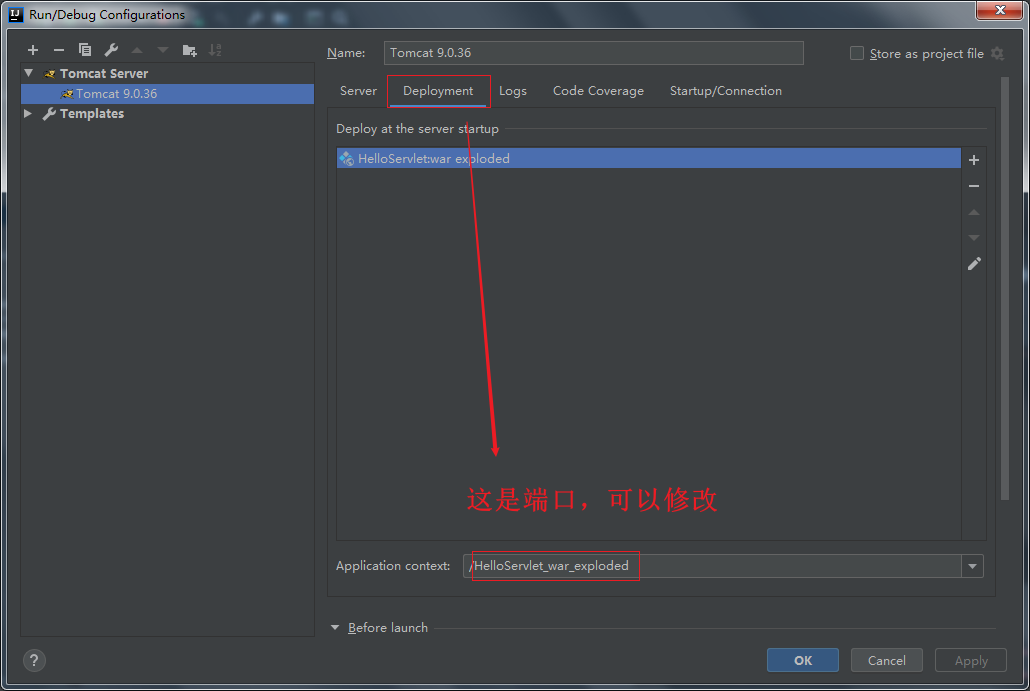Collapse the Tomcat Server tree node
The height and width of the screenshot is (691, 1030).
(28, 73)
